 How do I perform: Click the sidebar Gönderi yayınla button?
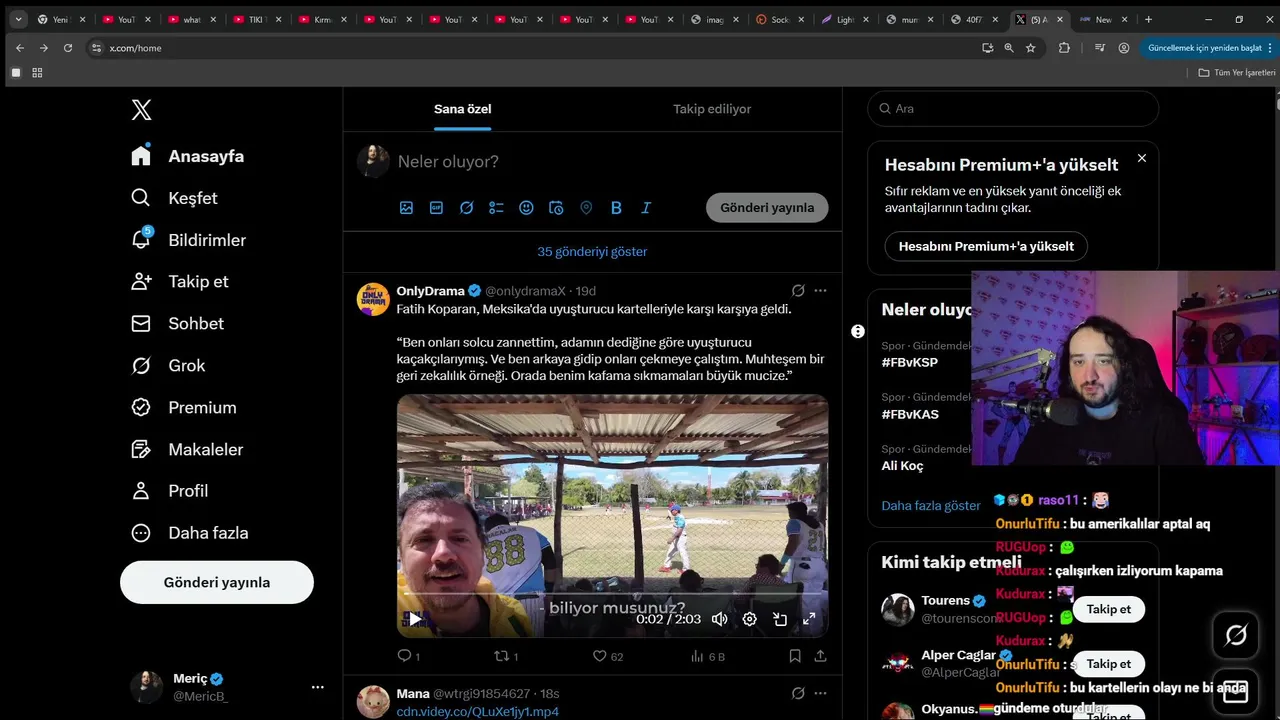[x=217, y=582]
